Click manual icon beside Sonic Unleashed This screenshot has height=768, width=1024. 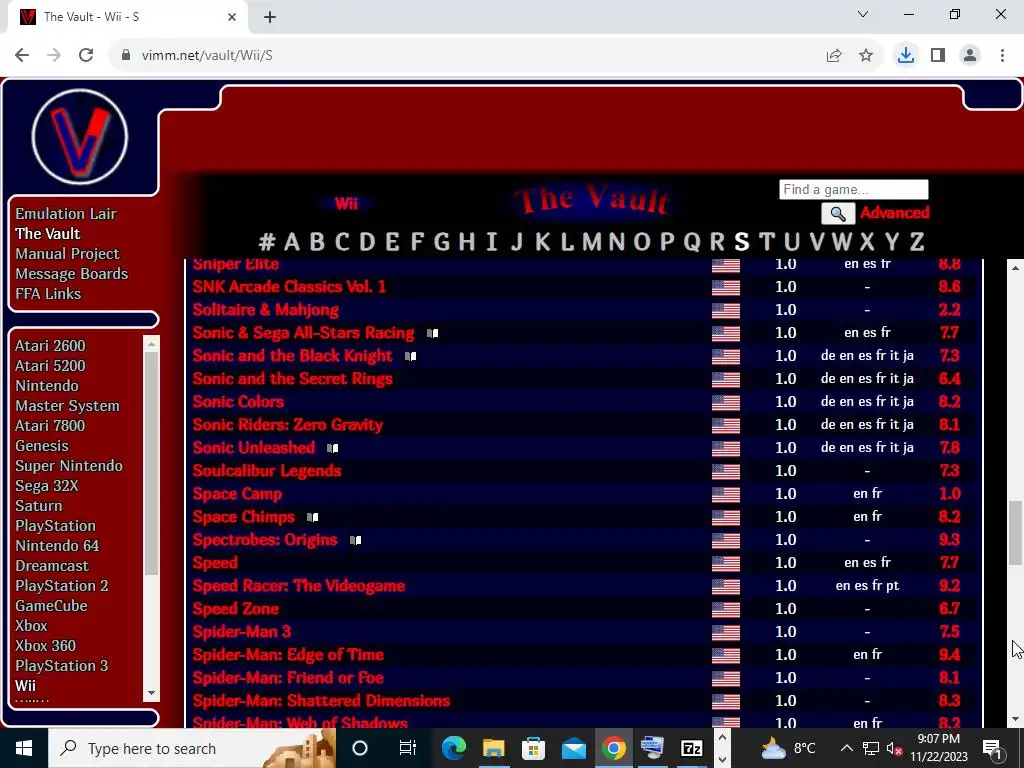pos(332,448)
